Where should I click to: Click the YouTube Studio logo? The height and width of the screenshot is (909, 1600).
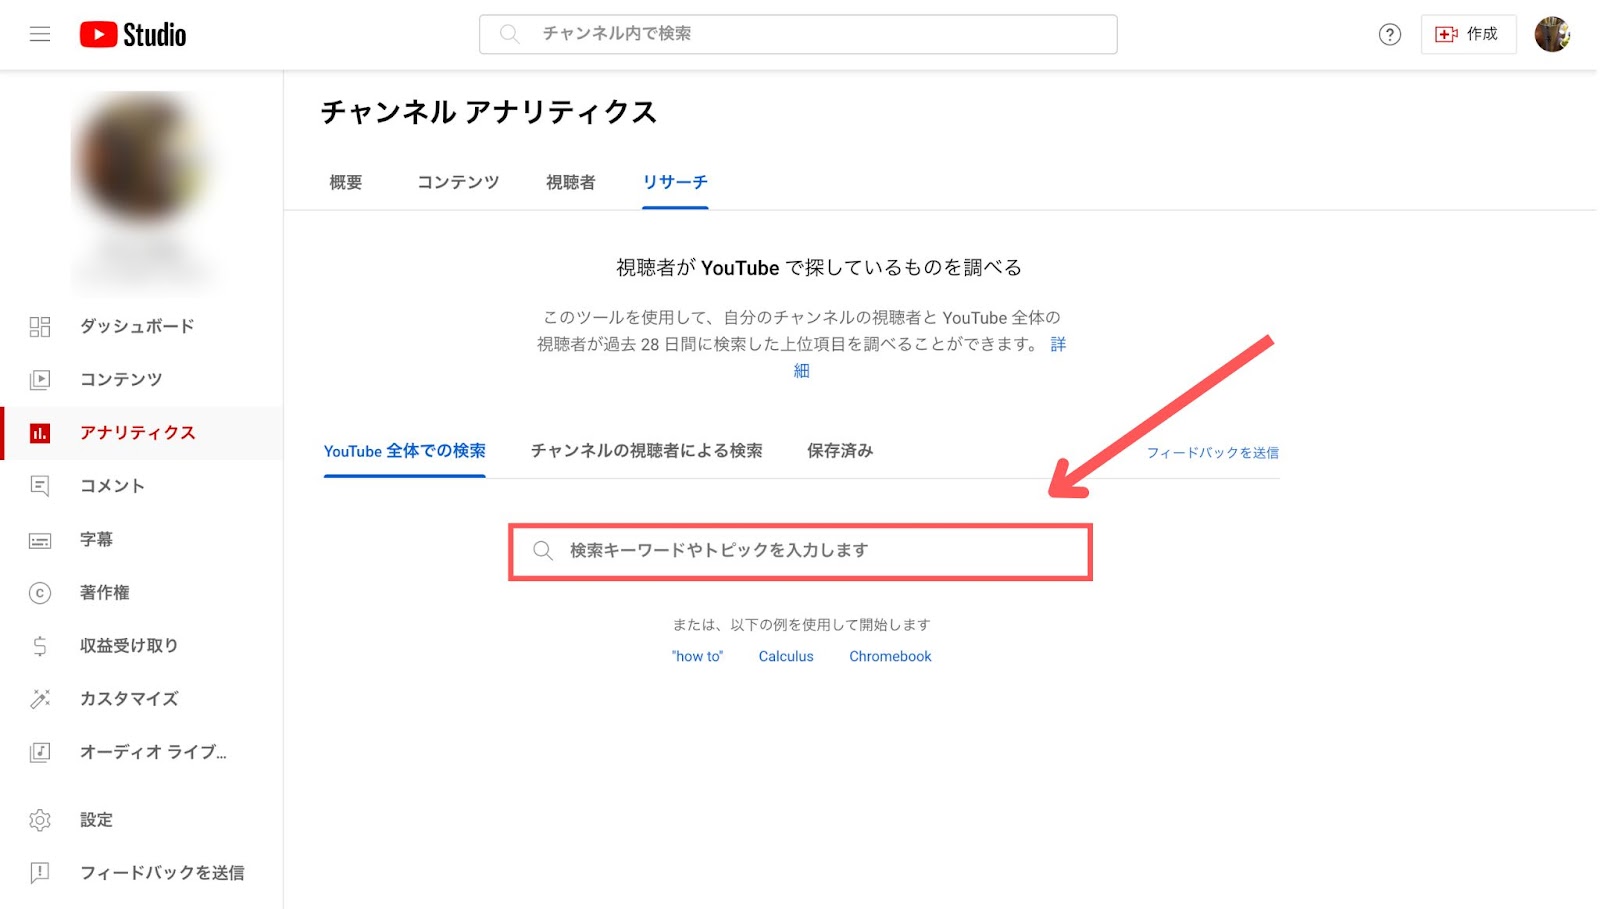tap(133, 35)
